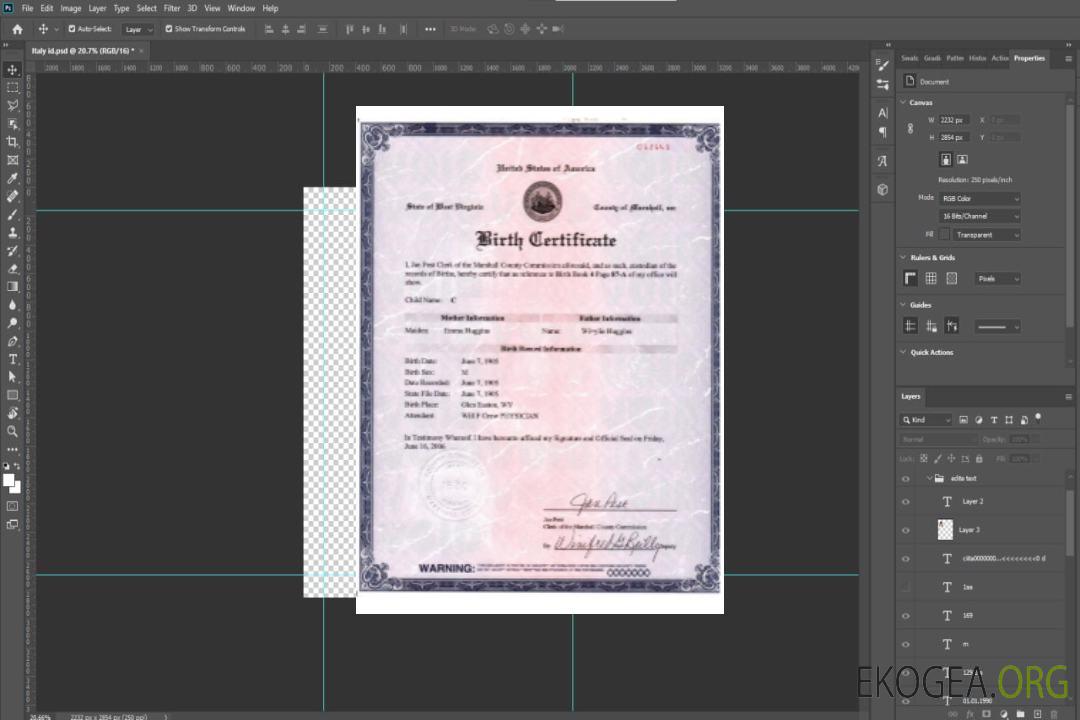
Task: Toggle rulers view in Rulers & Grids
Action: [x=910, y=278]
